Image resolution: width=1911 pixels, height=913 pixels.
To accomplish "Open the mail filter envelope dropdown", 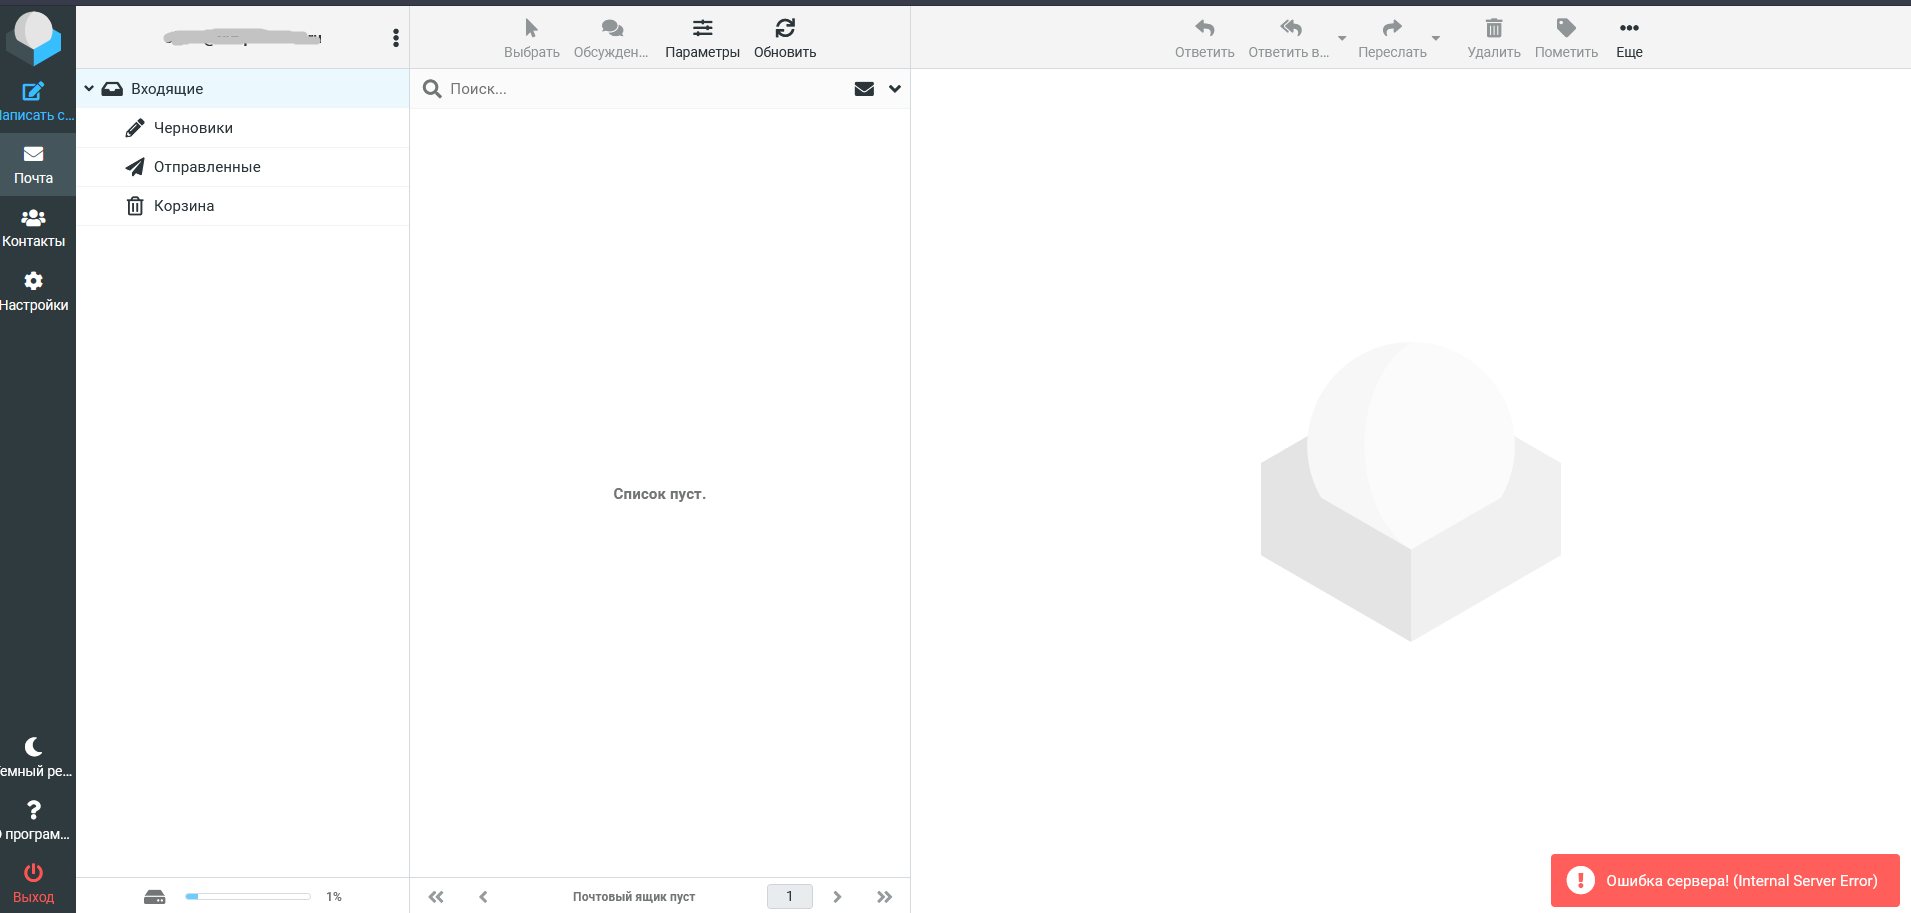I will click(864, 89).
